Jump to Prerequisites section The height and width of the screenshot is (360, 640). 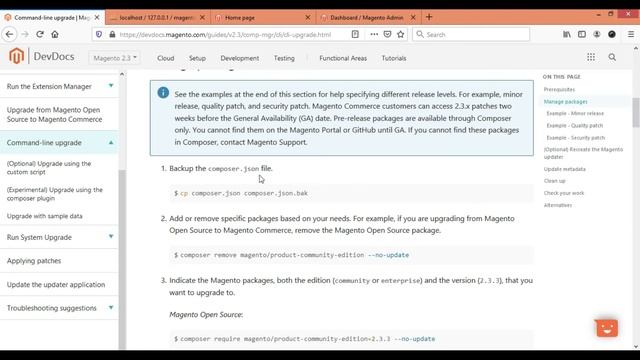click(559, 89)
